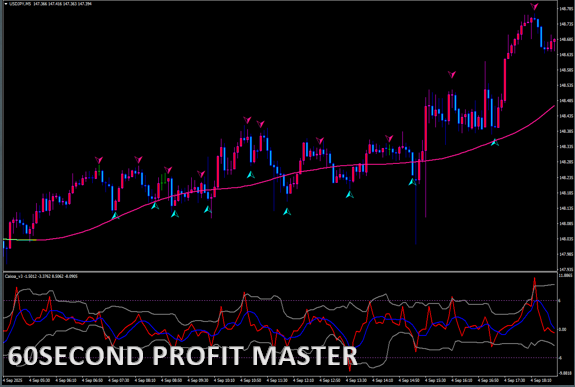Open the chart menu triangle beside USDJPY,M5
Image resolution: width=575 pixels, height=387 pixels.
[6, 4]
